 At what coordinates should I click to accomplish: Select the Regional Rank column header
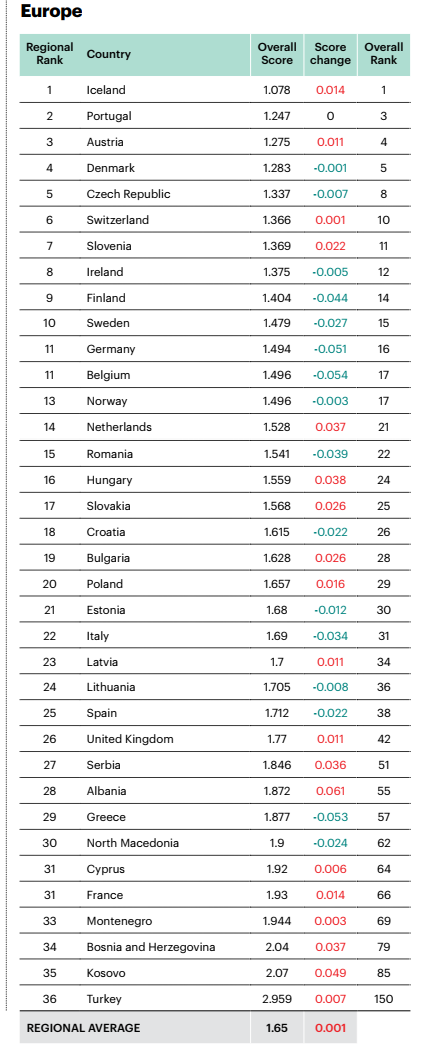(x=49, y=54)
